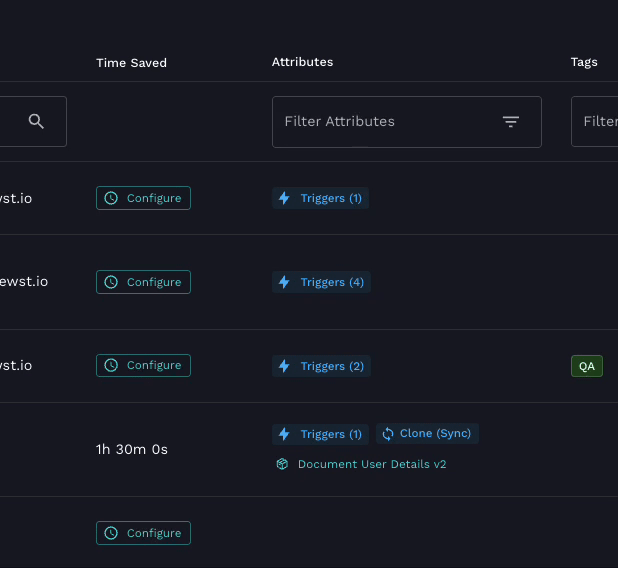This screenshot has height=568, width=618.
Task: Focus the Tags filter input field
Action: 596,121
